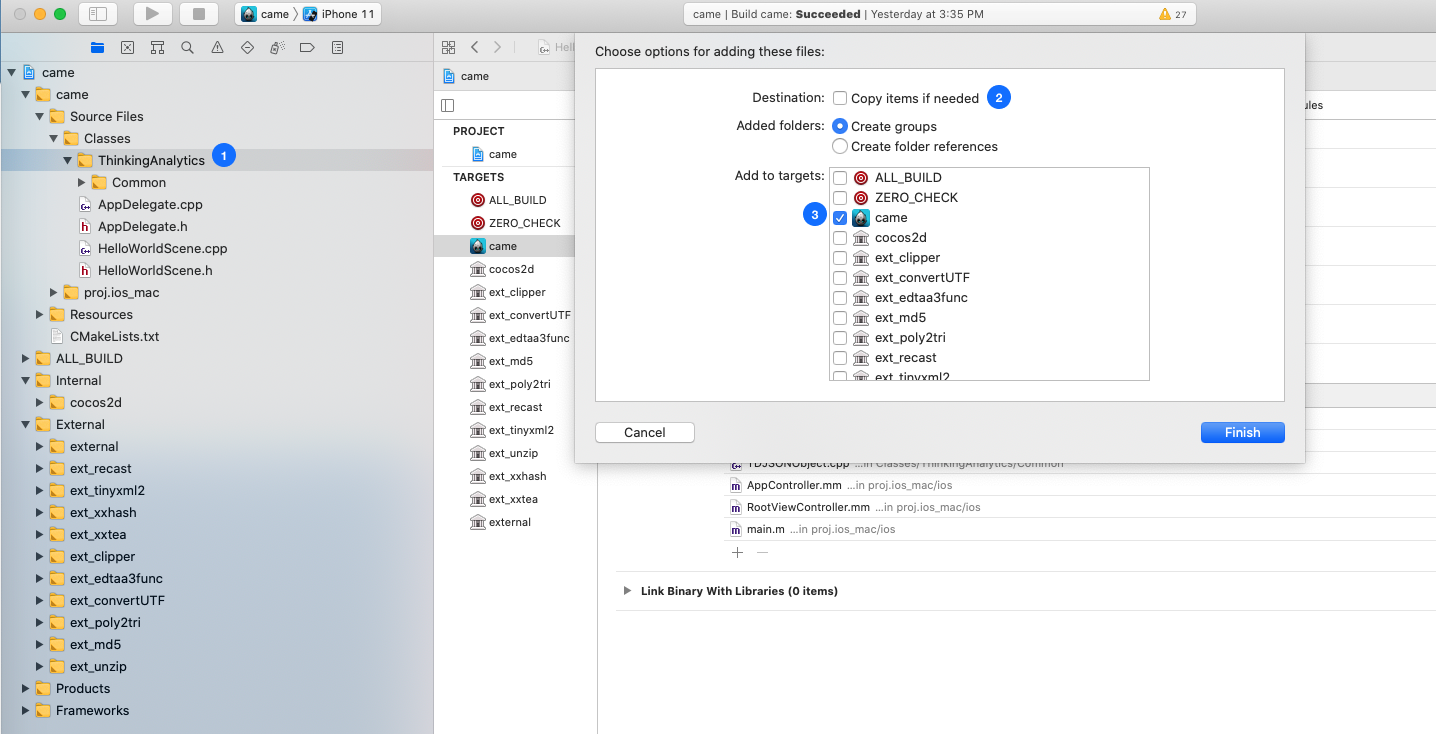Expand Link Binary With Libraries section

pyautogui.click(x=627, y=591)
